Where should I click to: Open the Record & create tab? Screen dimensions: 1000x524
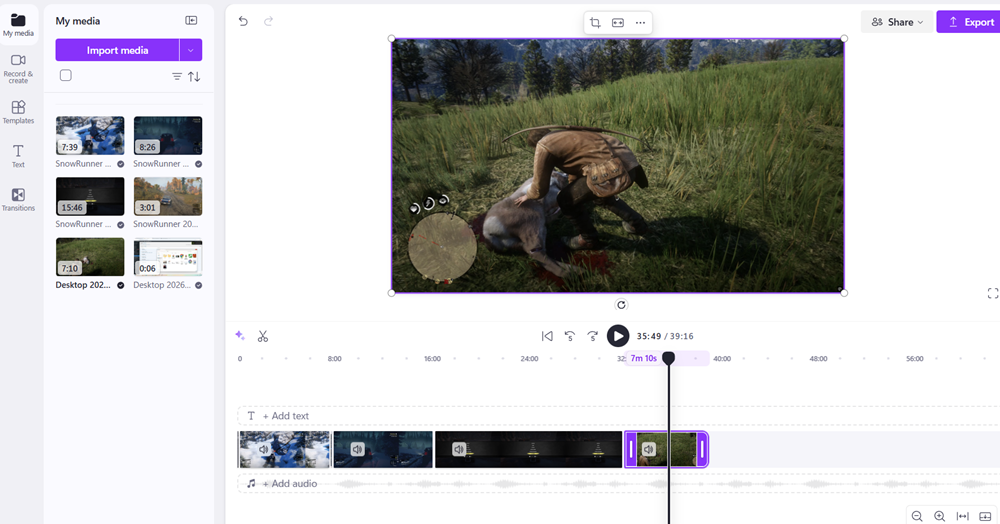click(x=18, y=69)
